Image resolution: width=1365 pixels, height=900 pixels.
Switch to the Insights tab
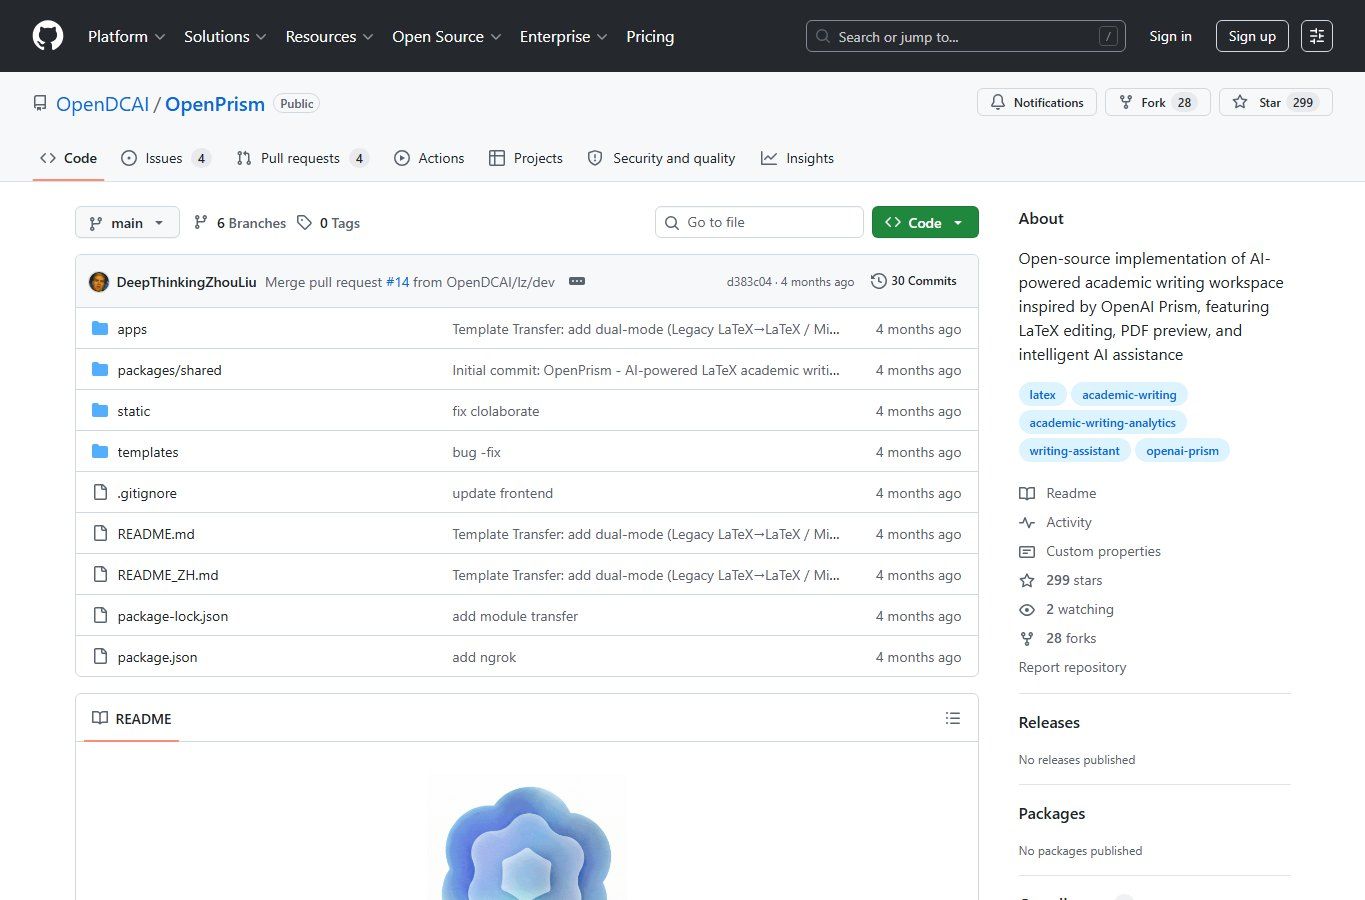pos(797,158)
